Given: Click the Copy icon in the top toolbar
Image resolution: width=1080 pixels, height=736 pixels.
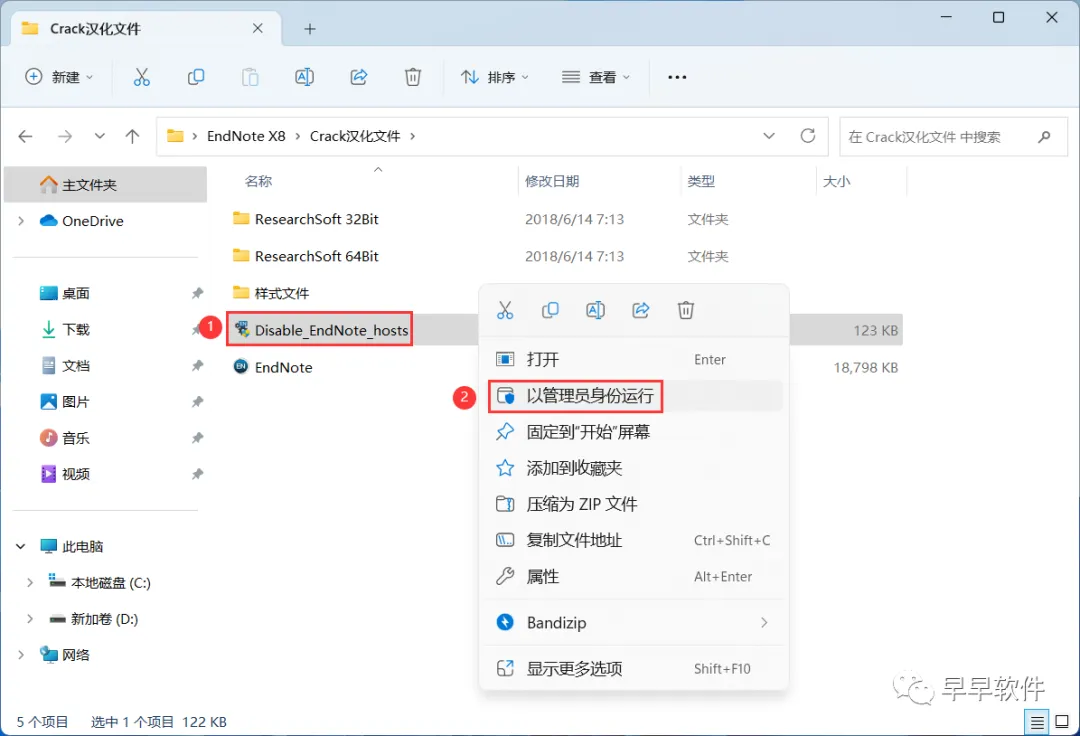Looking at the screenshot, I should [196, 77].
